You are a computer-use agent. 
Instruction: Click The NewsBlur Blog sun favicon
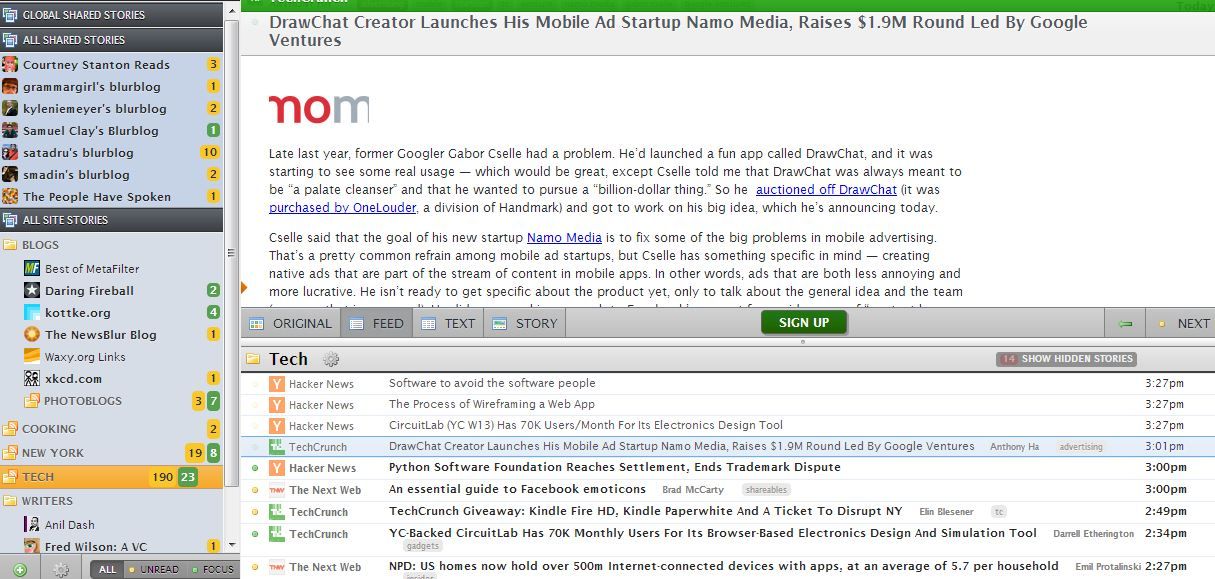click(x=32, y=334)
